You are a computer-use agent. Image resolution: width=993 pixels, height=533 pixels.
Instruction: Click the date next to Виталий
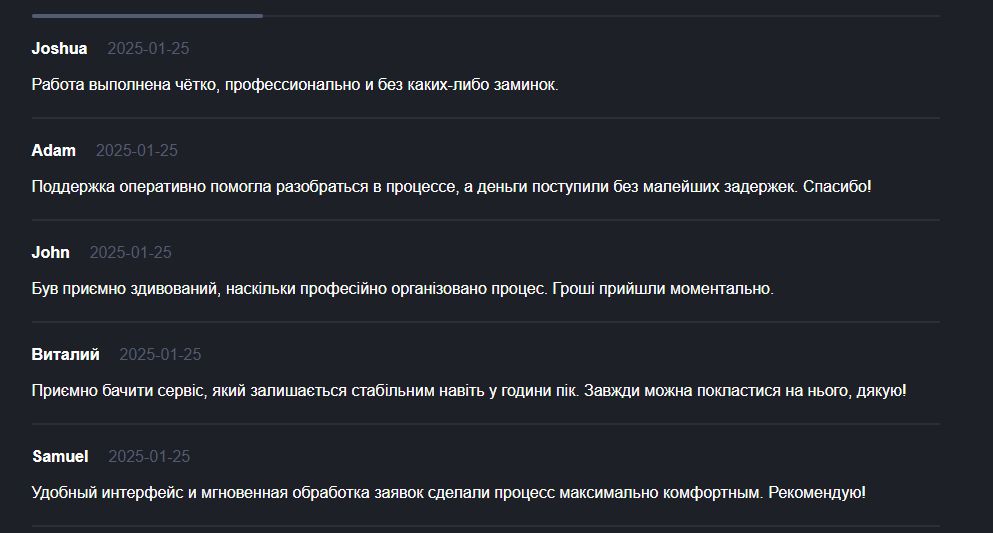pos(160,355)
